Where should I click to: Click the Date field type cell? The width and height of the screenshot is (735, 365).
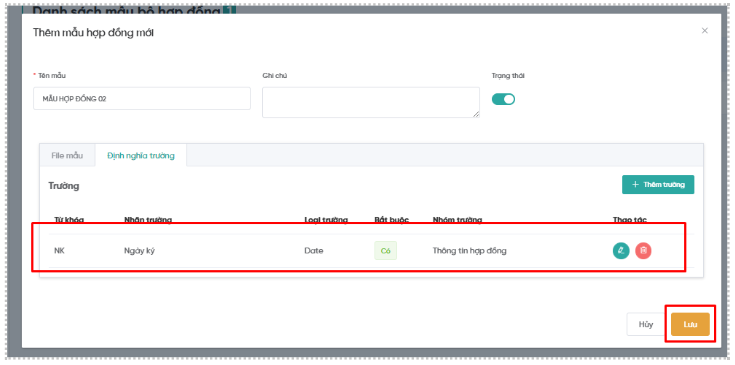pyautogui.click(x=314, y=251)
